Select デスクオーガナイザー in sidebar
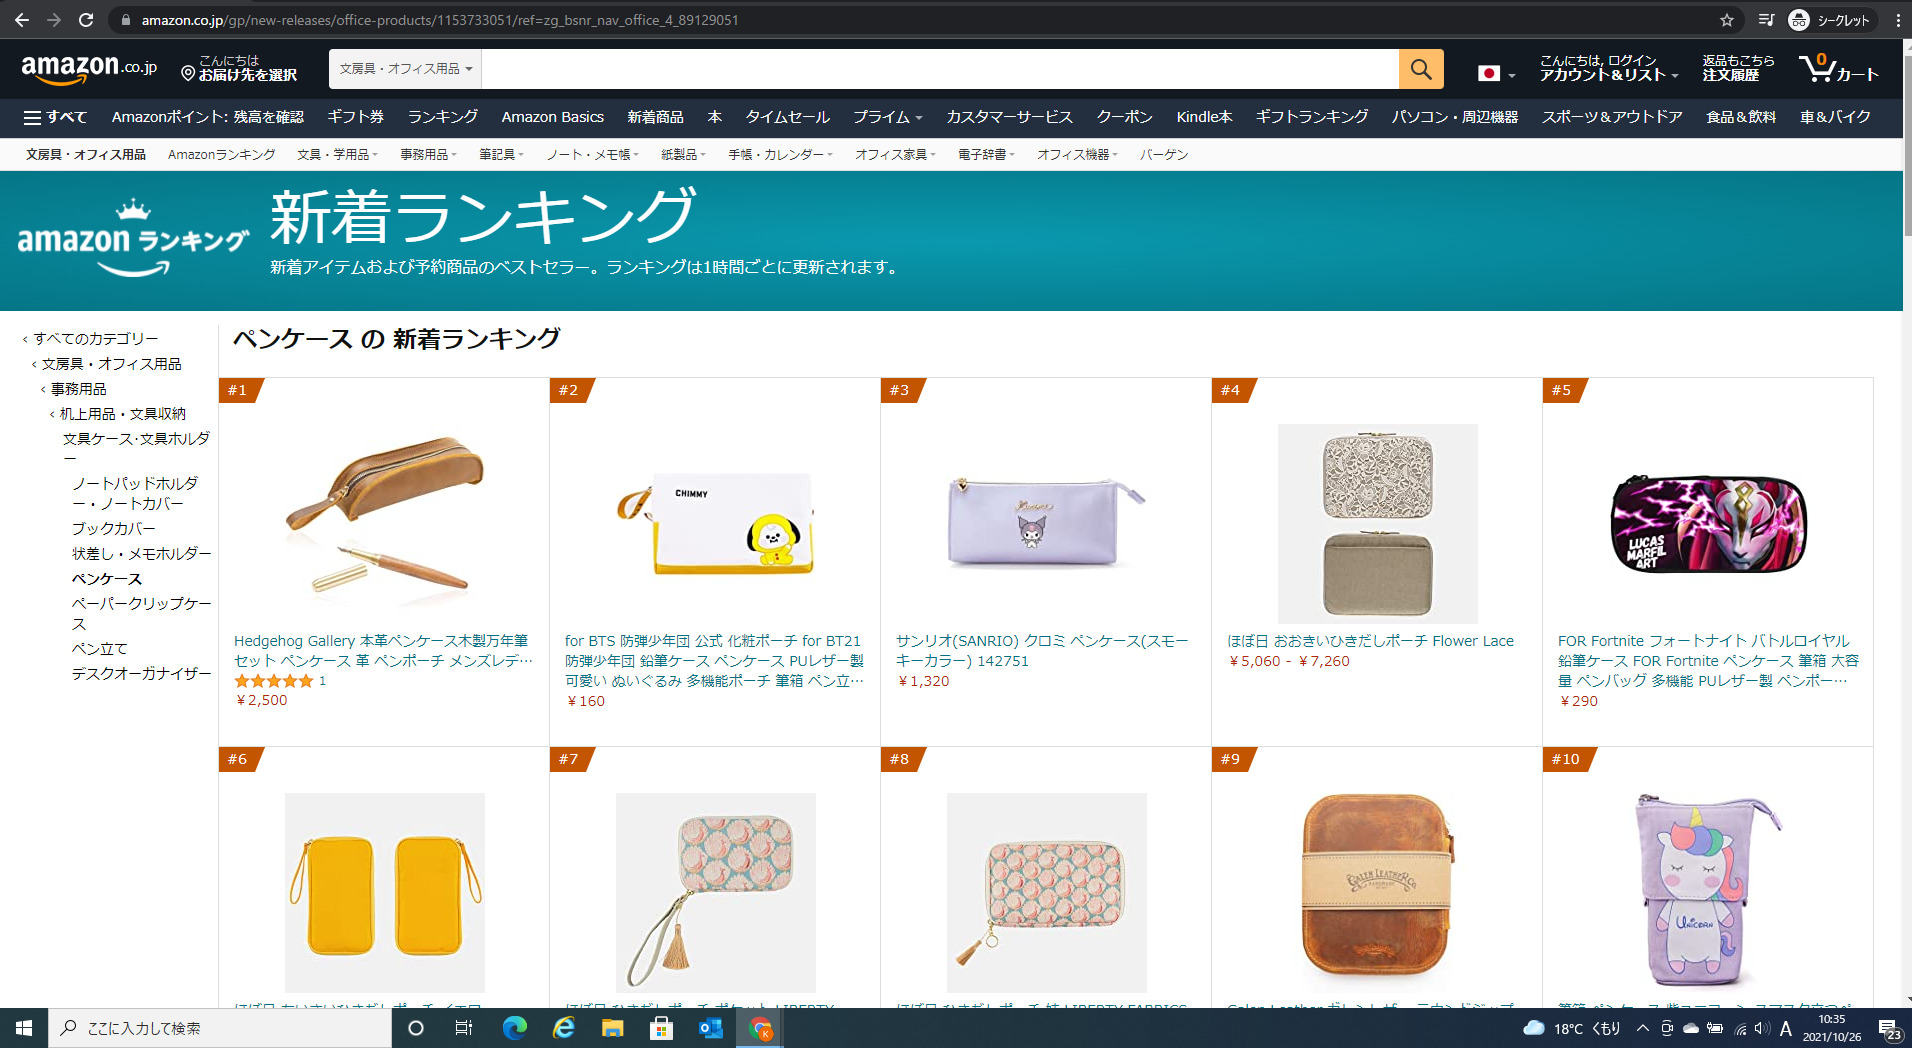Image resolution: width=1912 pixels, height=1048 pixels. (141, 674)
